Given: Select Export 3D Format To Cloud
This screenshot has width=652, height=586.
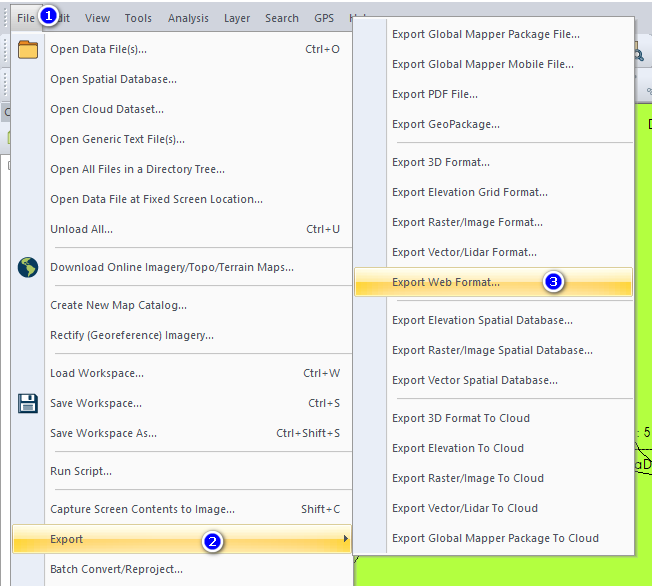Looking at the screenshot, I should [494, 418].
